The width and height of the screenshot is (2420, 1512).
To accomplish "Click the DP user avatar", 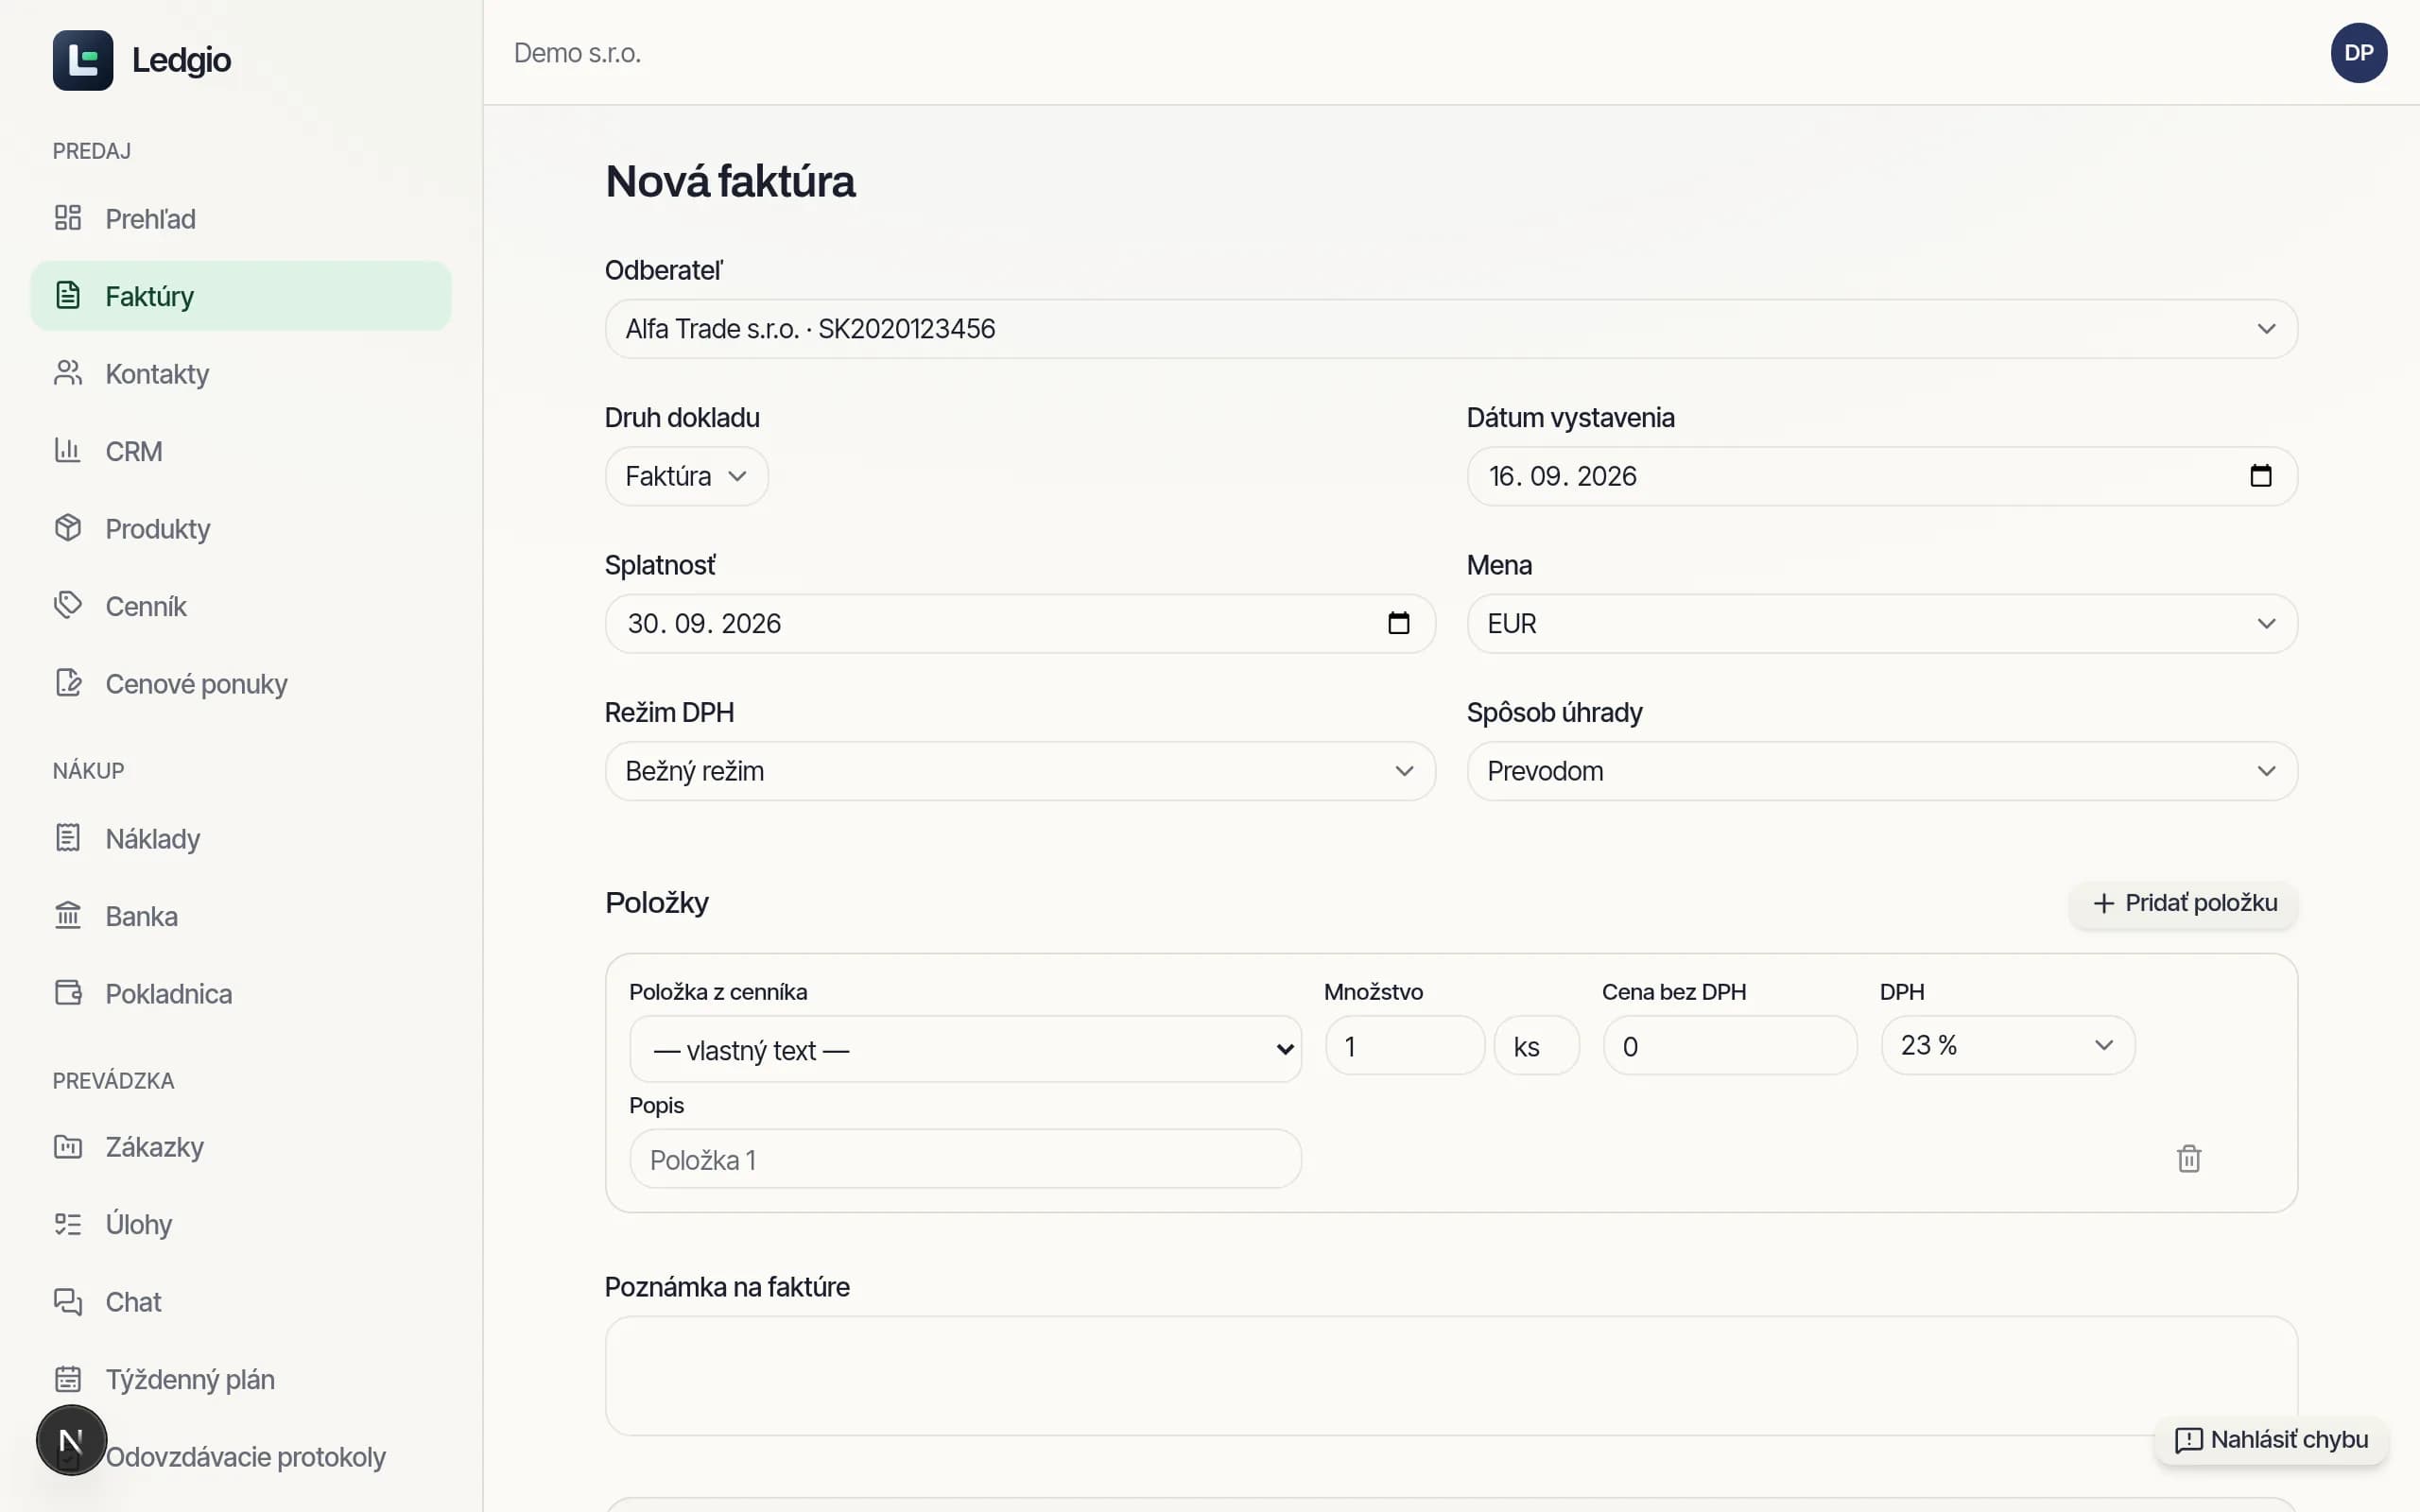I will coord(2359,53).
